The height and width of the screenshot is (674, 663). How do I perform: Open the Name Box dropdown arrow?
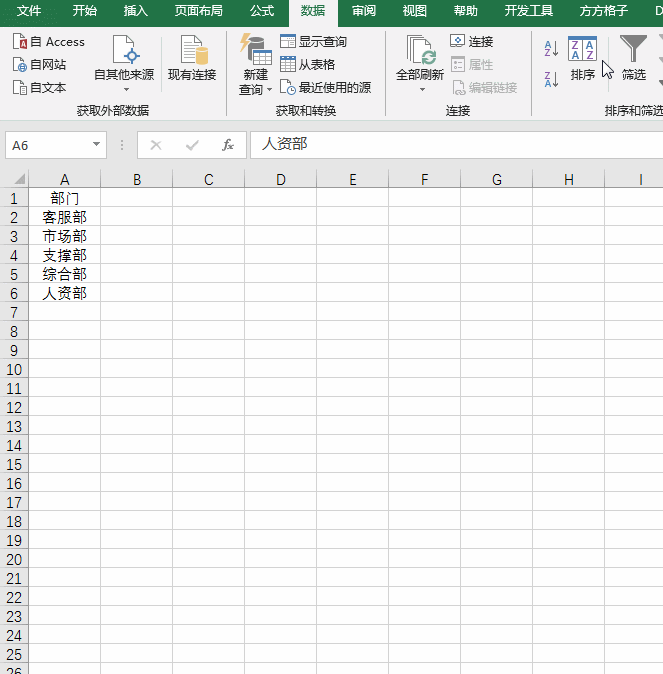[x=96, y=145]
